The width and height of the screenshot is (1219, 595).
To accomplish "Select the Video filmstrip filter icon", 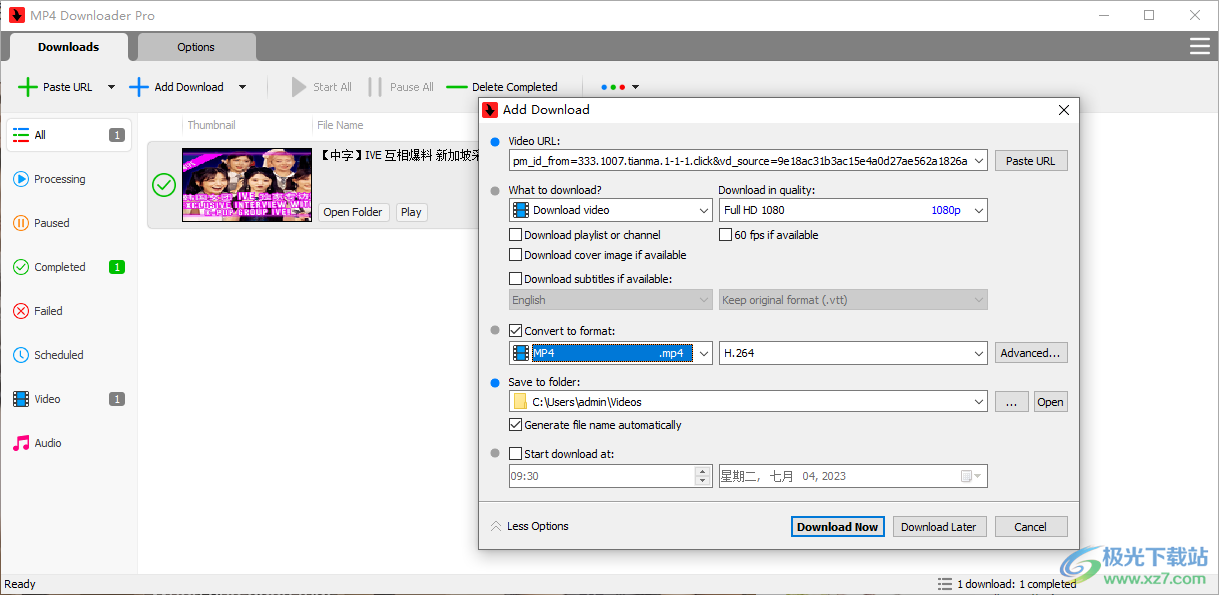I will tap(20, 399).
